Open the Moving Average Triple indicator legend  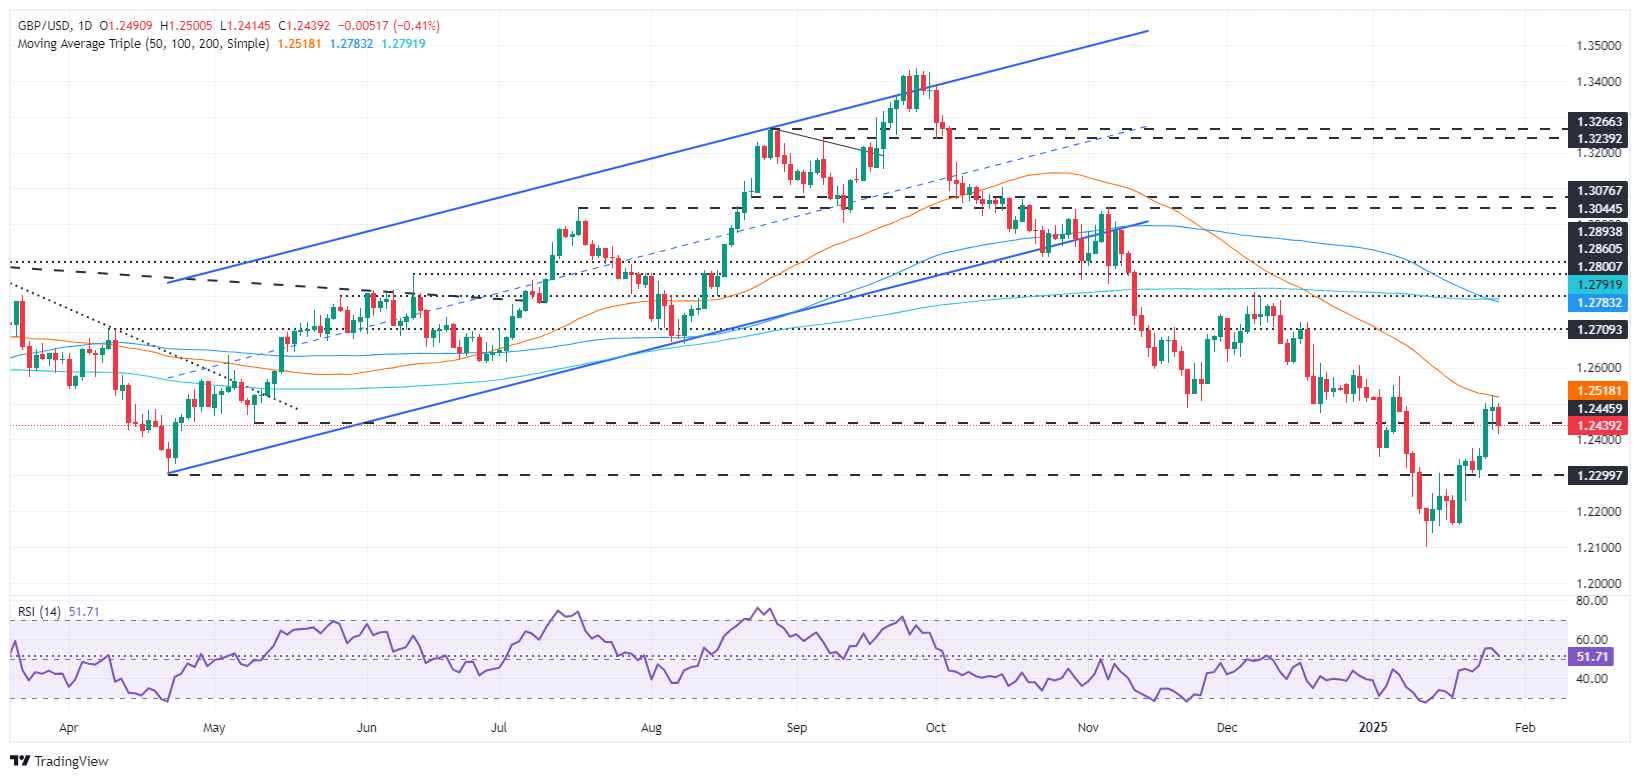[143, 43]
